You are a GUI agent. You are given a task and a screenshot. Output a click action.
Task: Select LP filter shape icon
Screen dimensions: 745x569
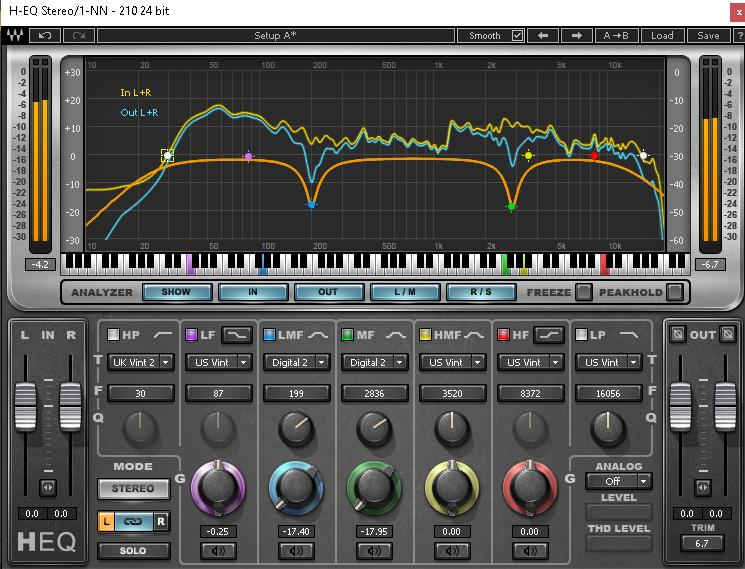[629, 335]
